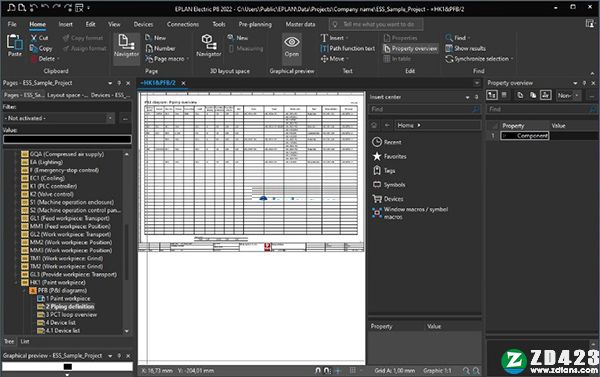The height and width of the screenshot is (377, 600).
Task: Collapse the ribbon with up arrow
Action: tap(592, 73)
